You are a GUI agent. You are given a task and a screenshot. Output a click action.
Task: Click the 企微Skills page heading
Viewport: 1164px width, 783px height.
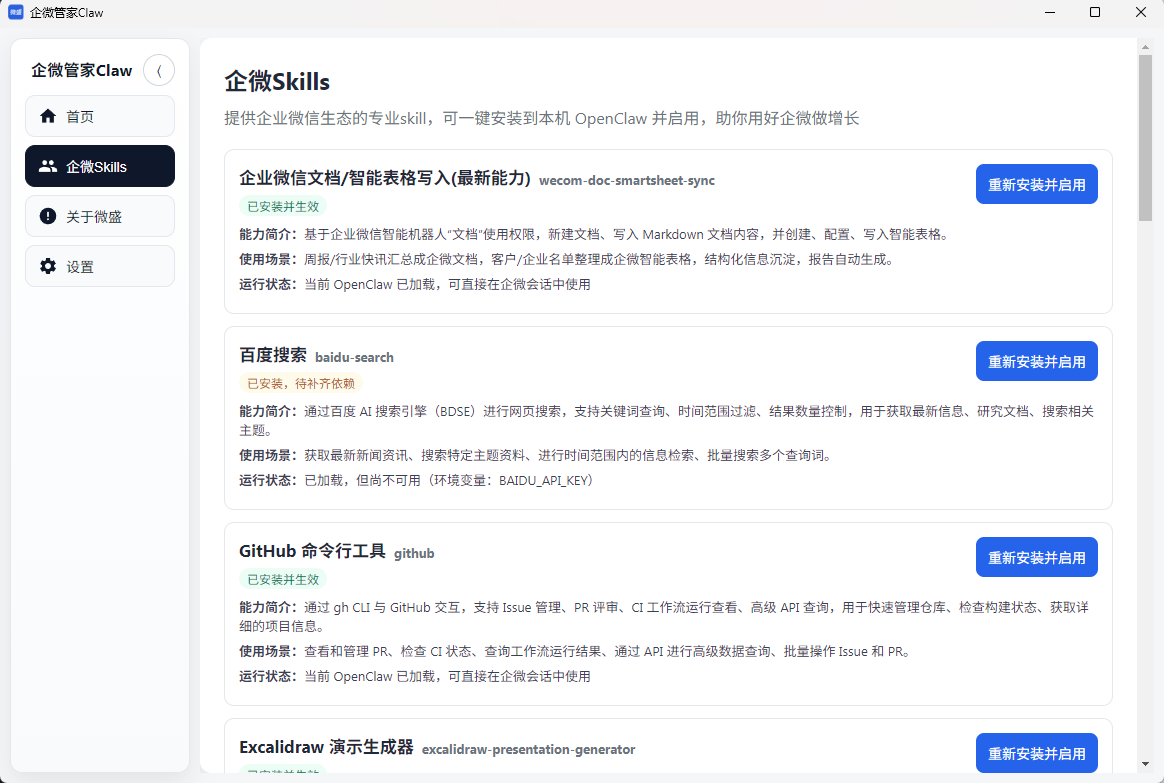pos(277,82)
